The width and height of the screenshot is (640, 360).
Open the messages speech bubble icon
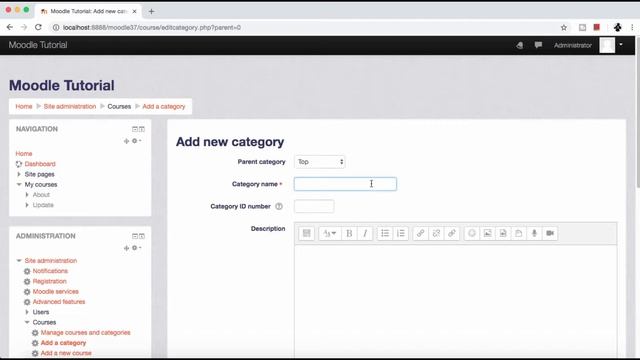point(538,45)
